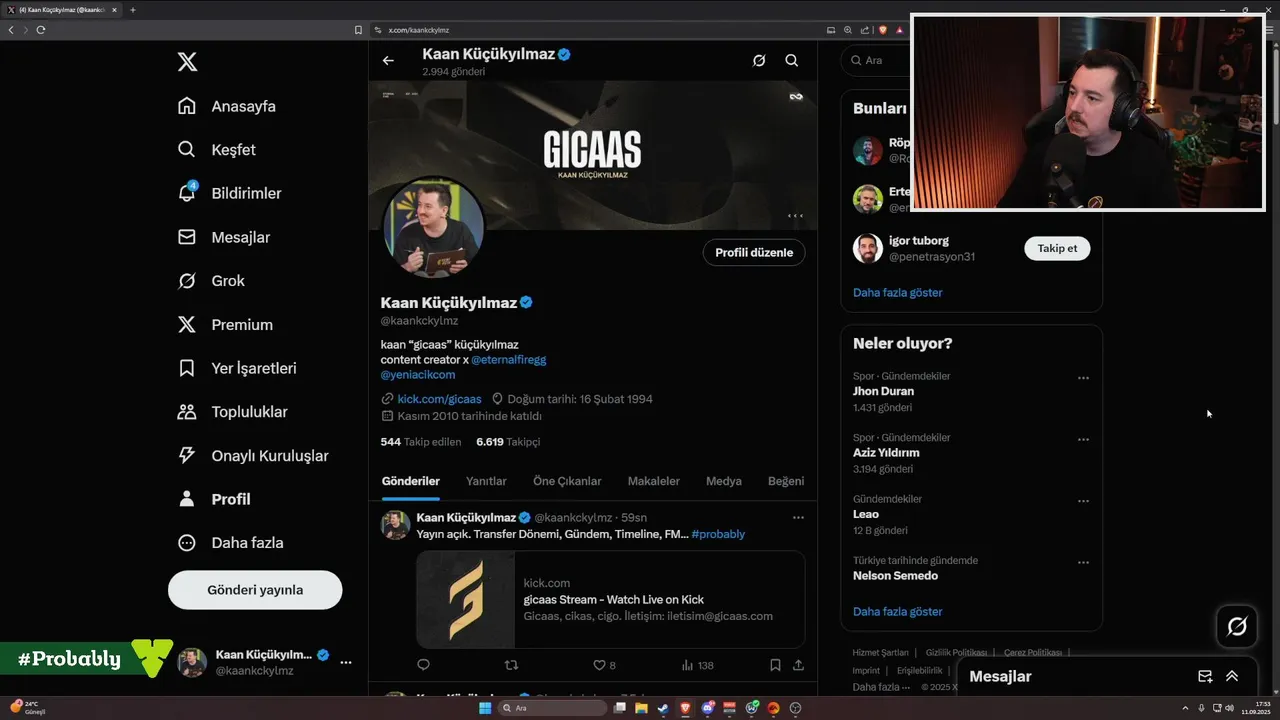Compose a new message in Mesajlar drawer
Screen dimensions: 1280x720
tap(1205, 677)
